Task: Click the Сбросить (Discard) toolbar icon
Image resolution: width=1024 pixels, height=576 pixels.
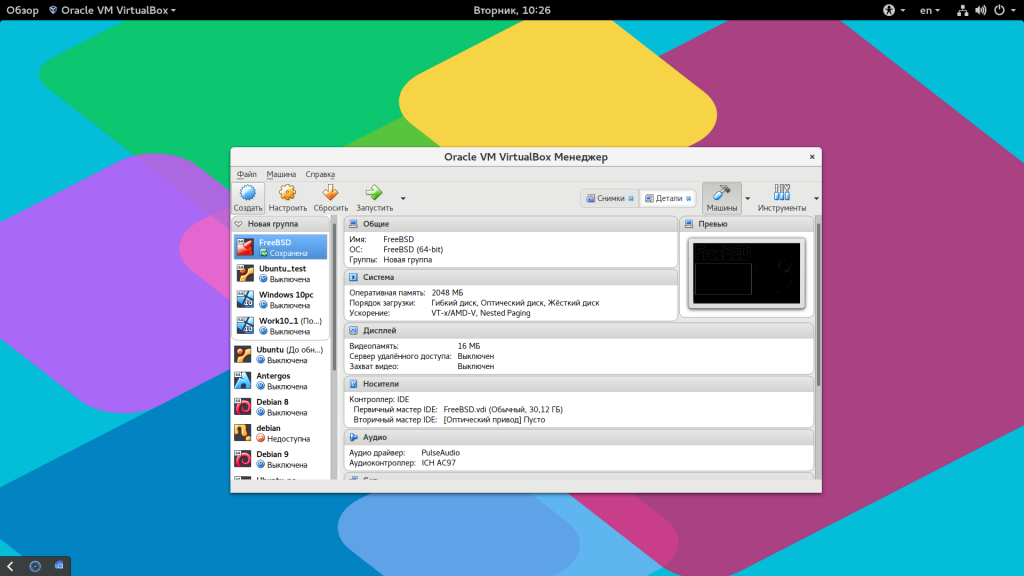Action: point(331,193)
